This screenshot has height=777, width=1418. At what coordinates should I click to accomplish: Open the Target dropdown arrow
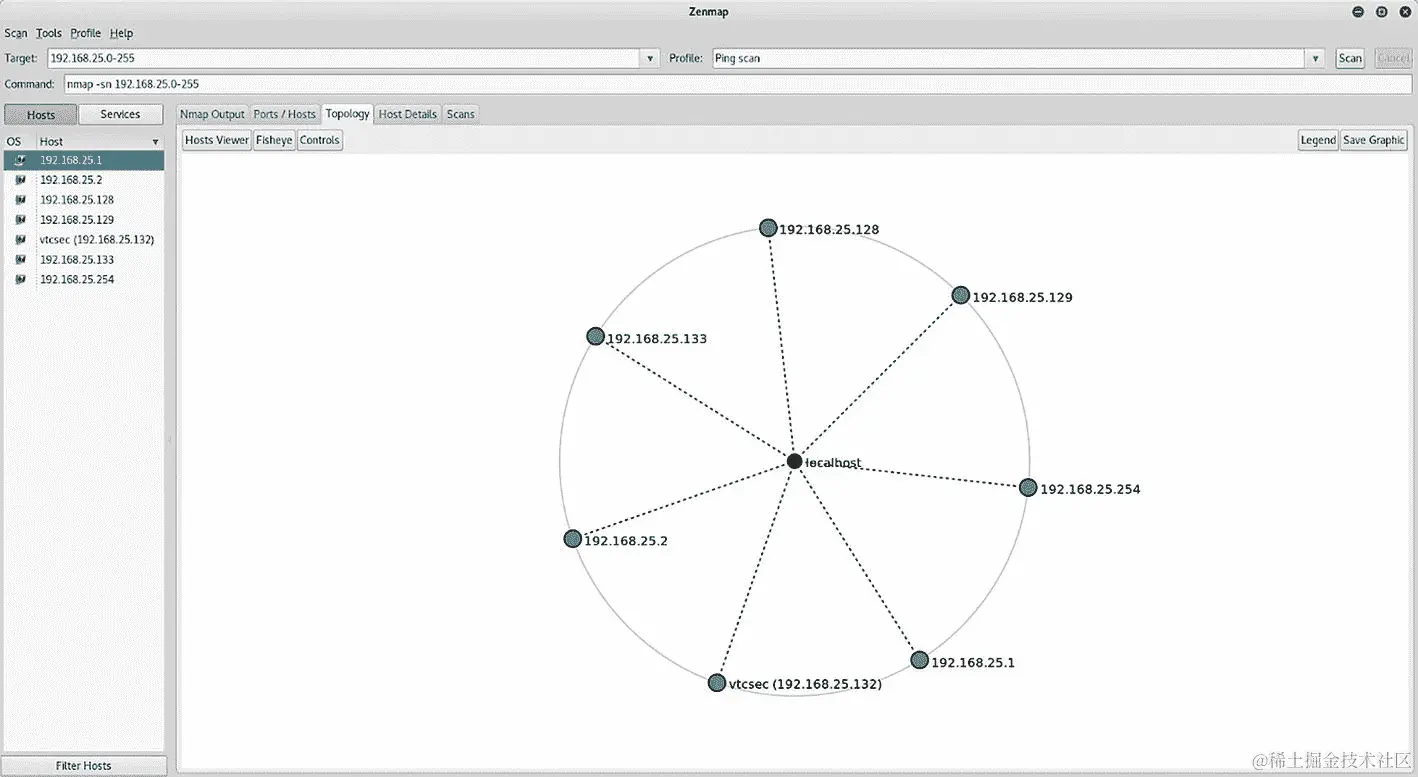651,59
